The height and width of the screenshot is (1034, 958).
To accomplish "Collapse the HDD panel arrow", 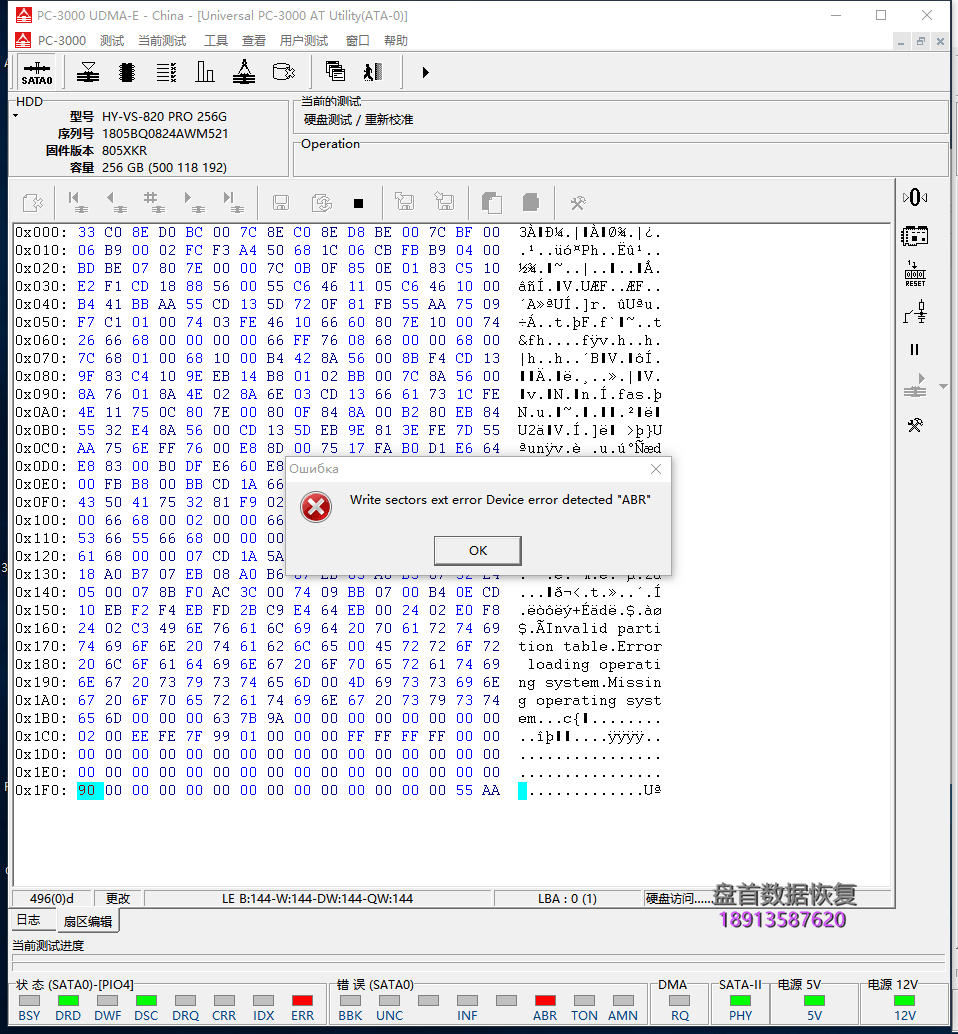I will [16, 116].
